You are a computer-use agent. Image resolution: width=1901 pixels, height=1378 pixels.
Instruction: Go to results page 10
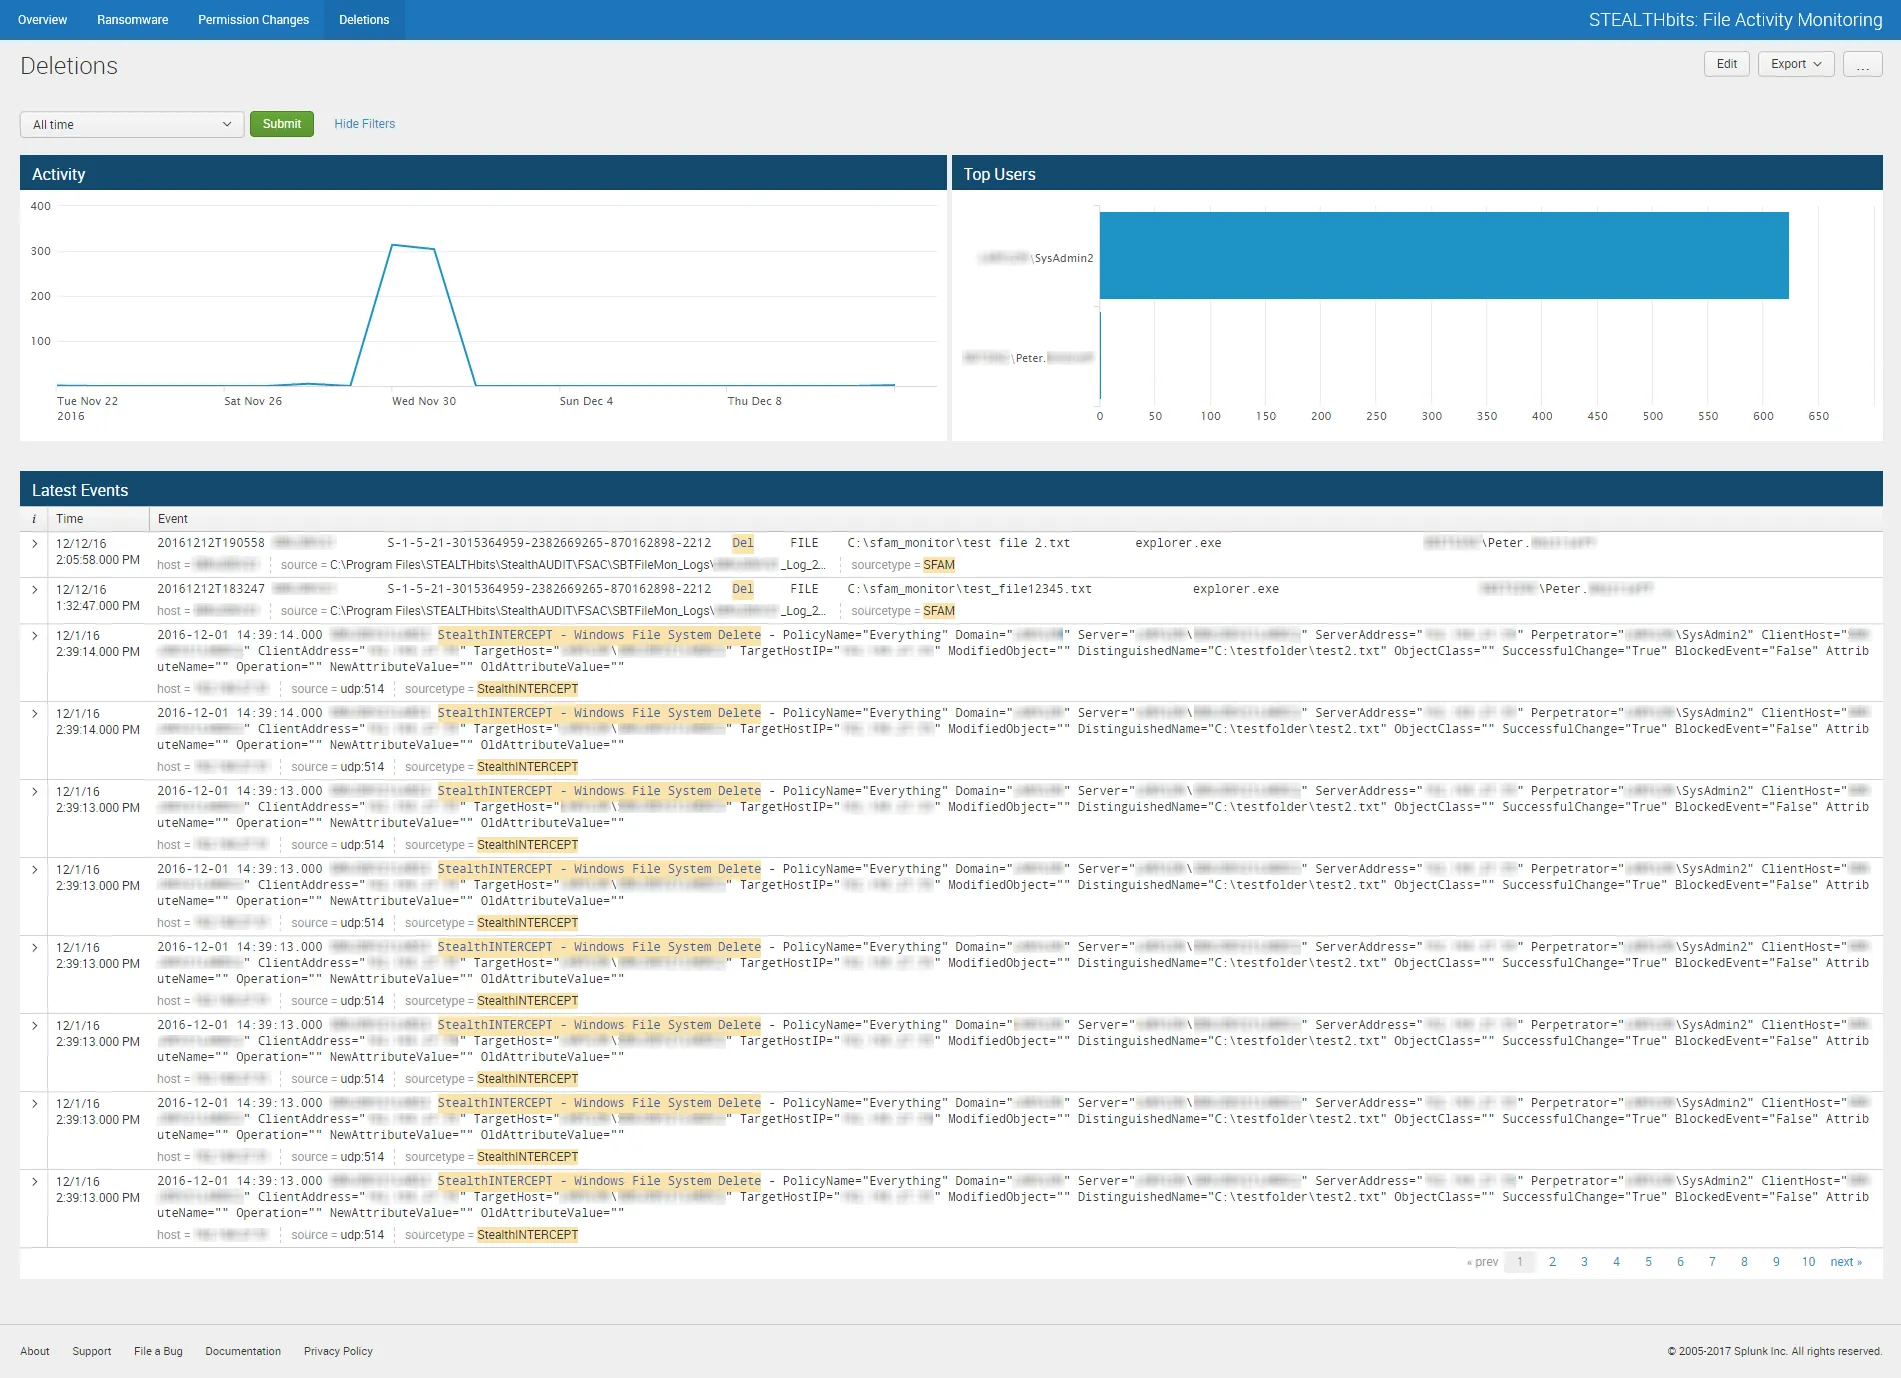pos(1808,1262)
